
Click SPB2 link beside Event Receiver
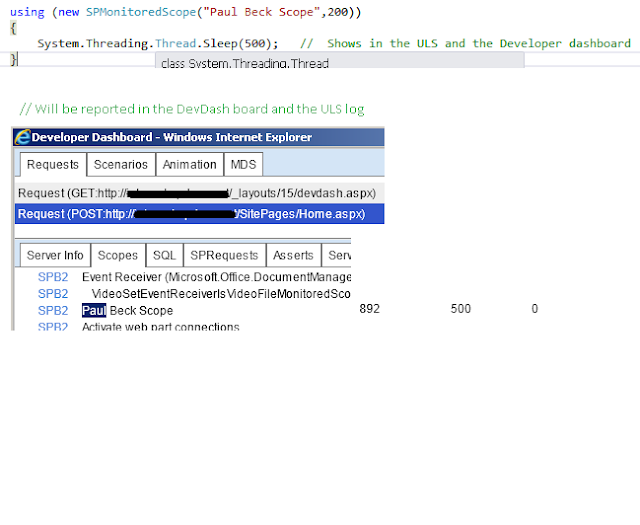(53, 277)
